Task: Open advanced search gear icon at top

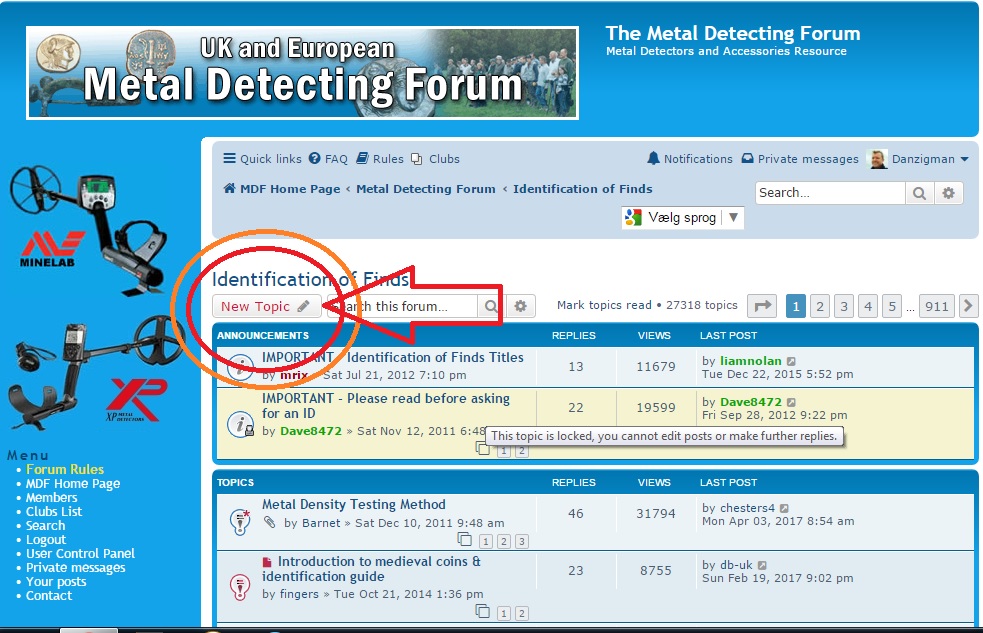Action: tap(949, 193)
